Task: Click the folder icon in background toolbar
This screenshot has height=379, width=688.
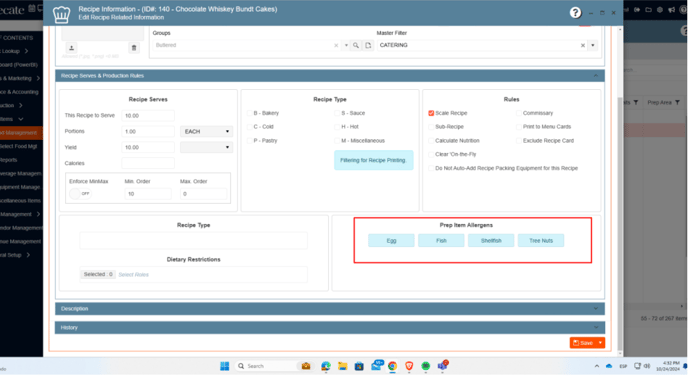Action: (x=648, y=10)
